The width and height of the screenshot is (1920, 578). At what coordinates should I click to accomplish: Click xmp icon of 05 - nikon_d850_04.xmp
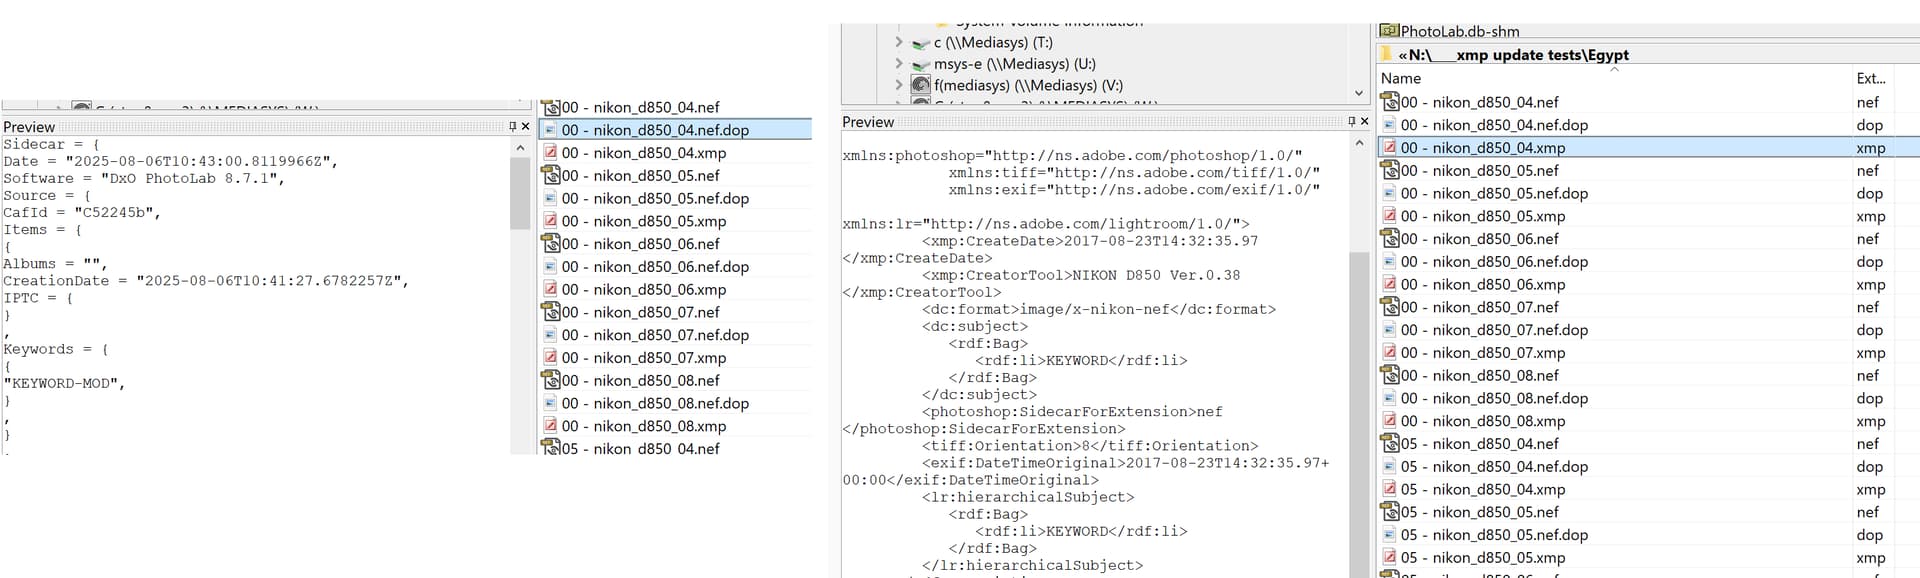(x=1389, y=489)
